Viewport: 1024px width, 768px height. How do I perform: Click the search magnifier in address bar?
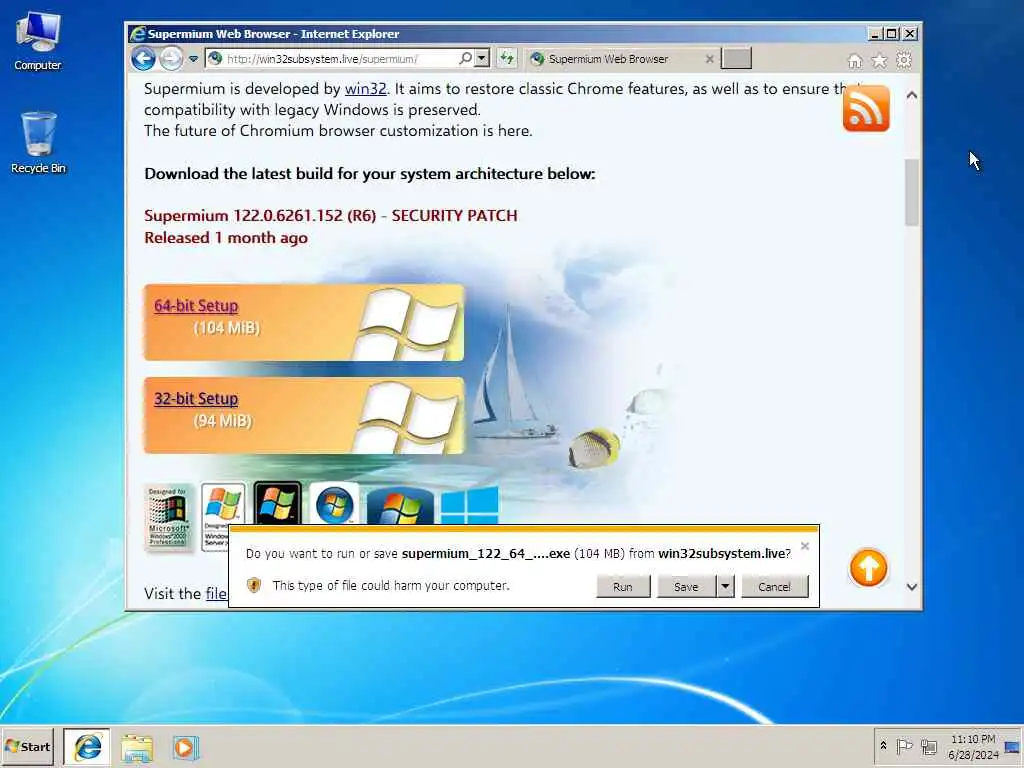click(x=466, y=58)
